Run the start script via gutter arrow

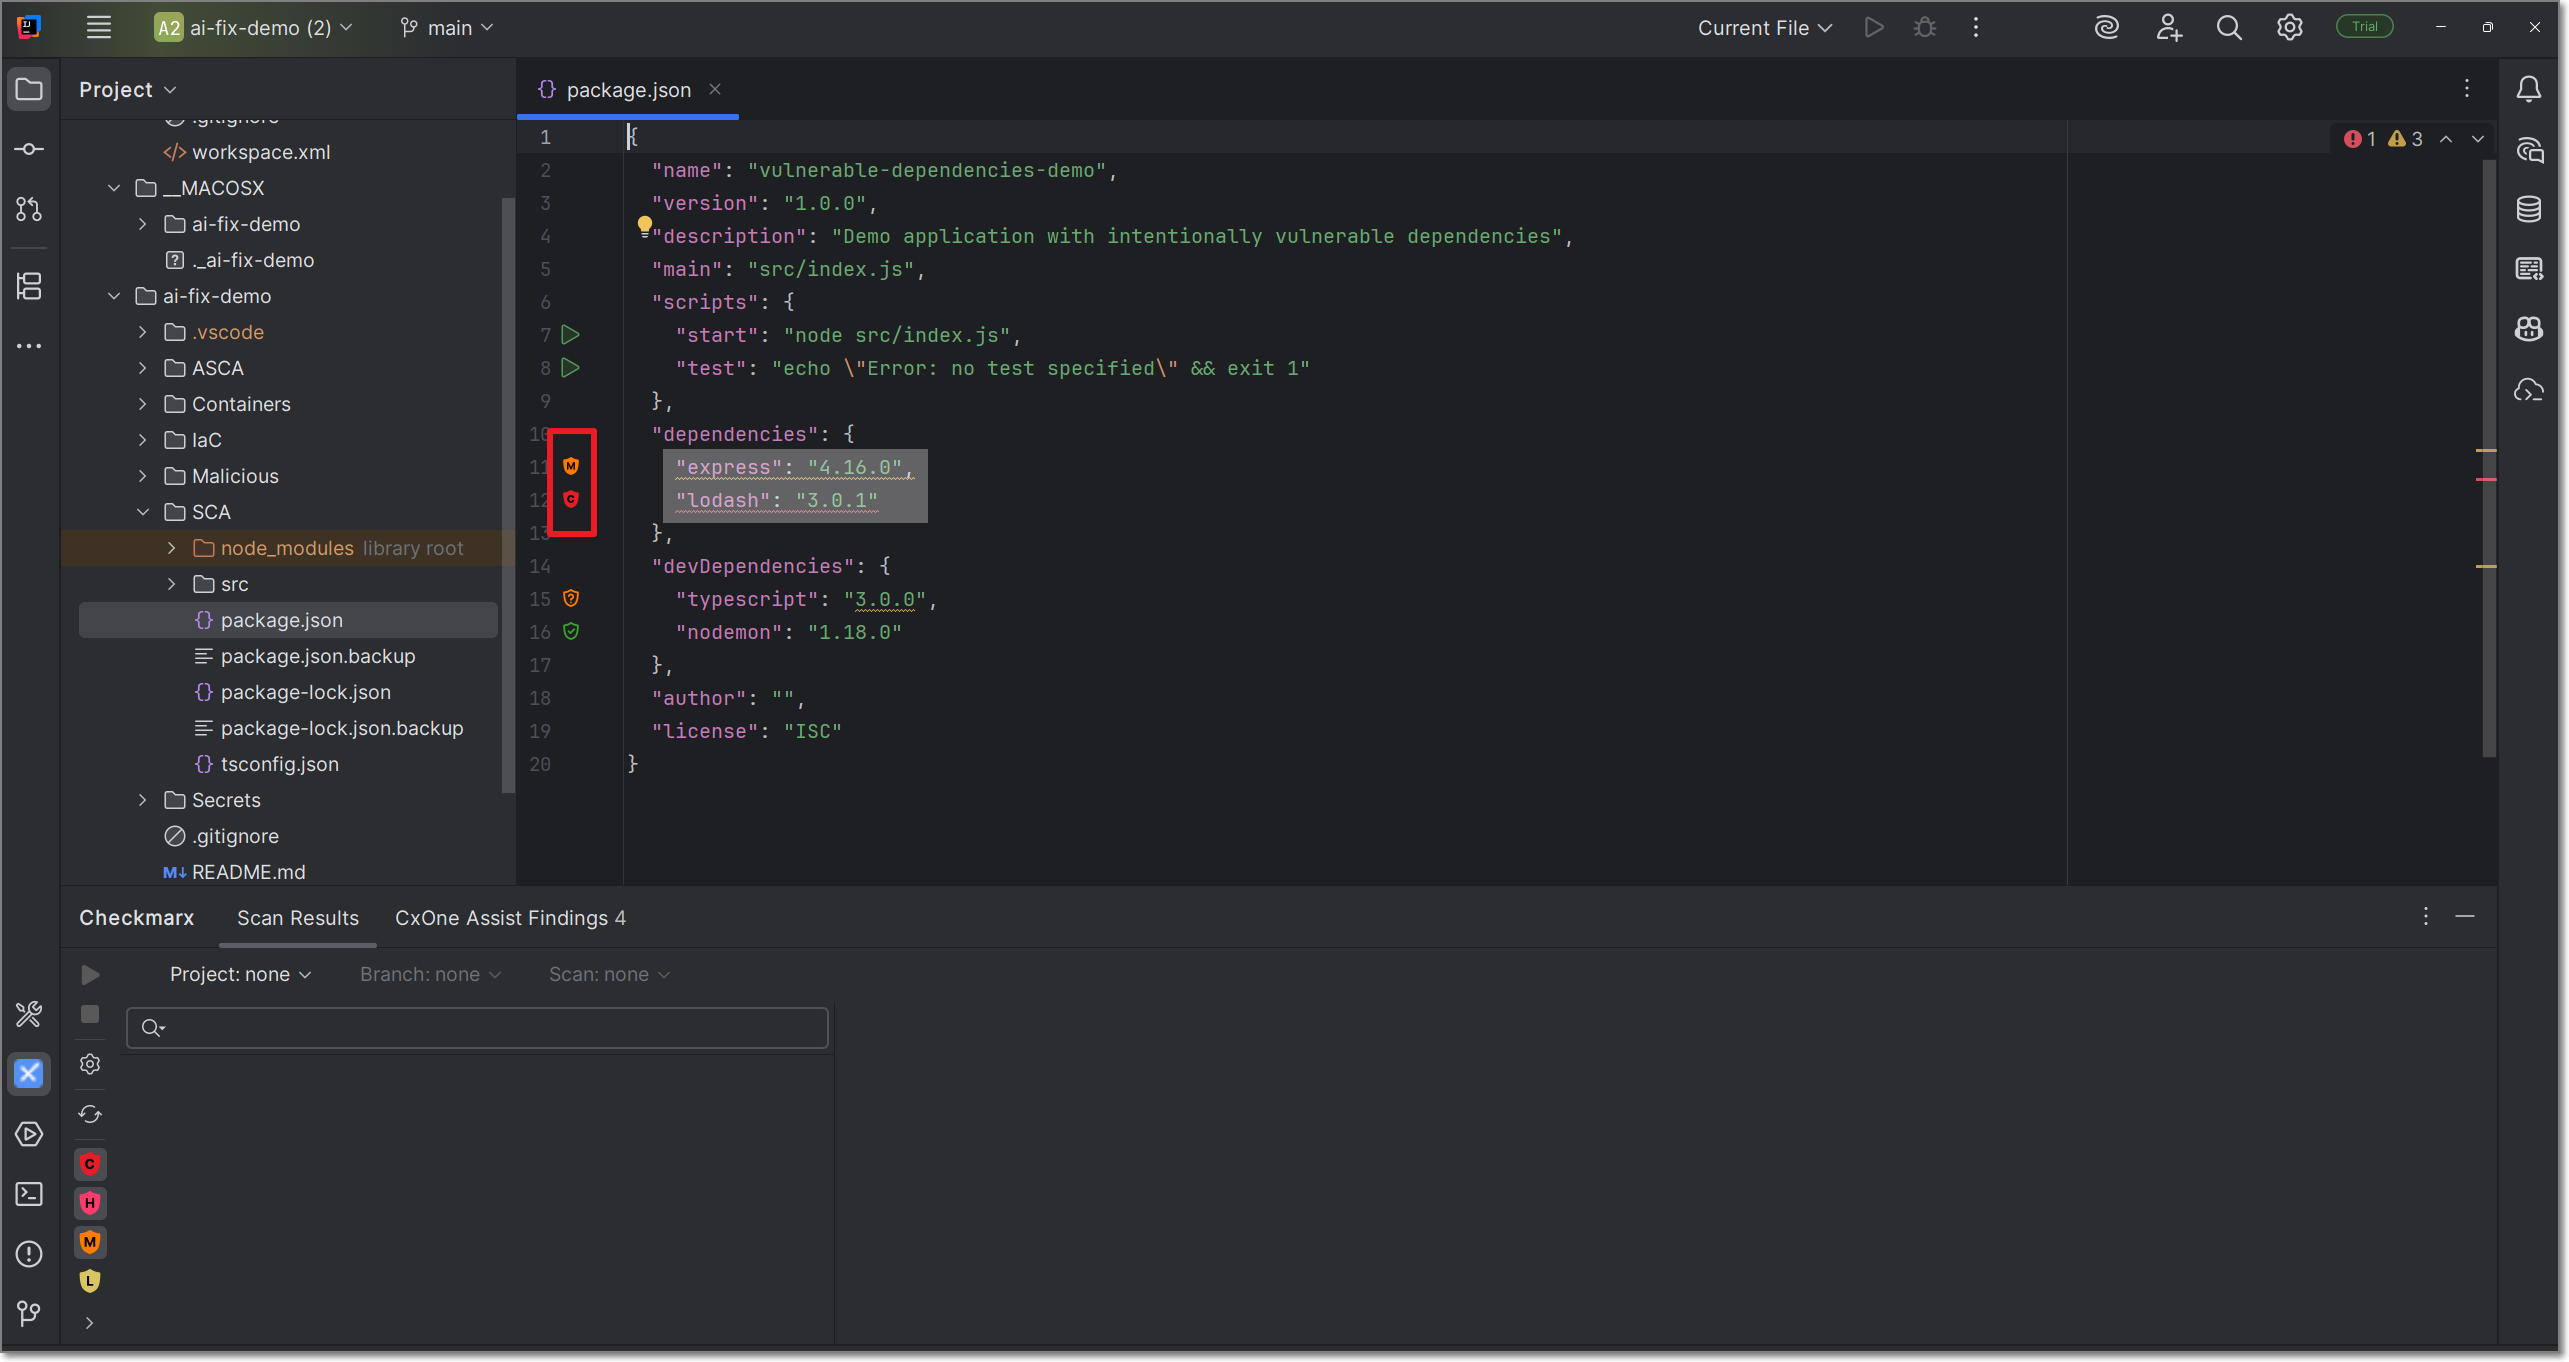[571, 334]
